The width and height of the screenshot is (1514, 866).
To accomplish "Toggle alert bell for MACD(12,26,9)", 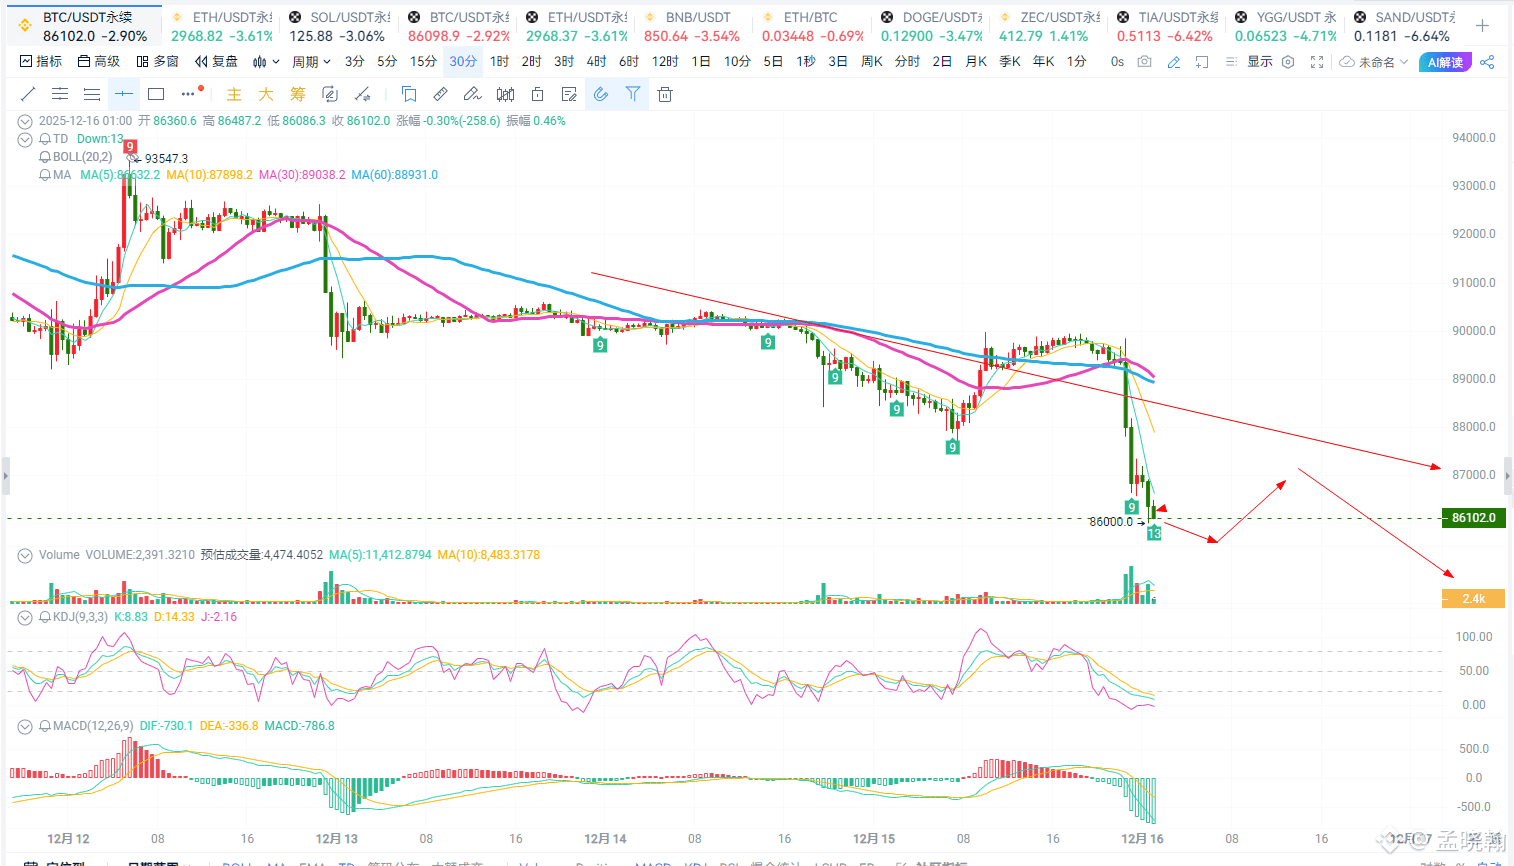I will click(45, 726).
